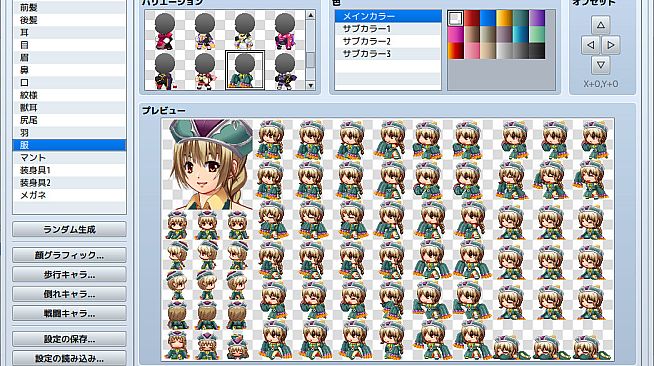The width and height of the screenshot is (654, 366).
Task: Pick the selected green robe variation
Action: (245, 70)
